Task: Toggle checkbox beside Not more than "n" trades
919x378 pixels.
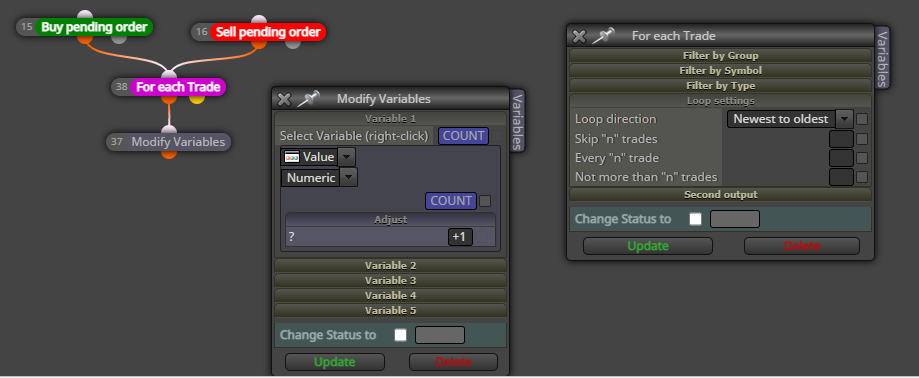Action: 862,176
